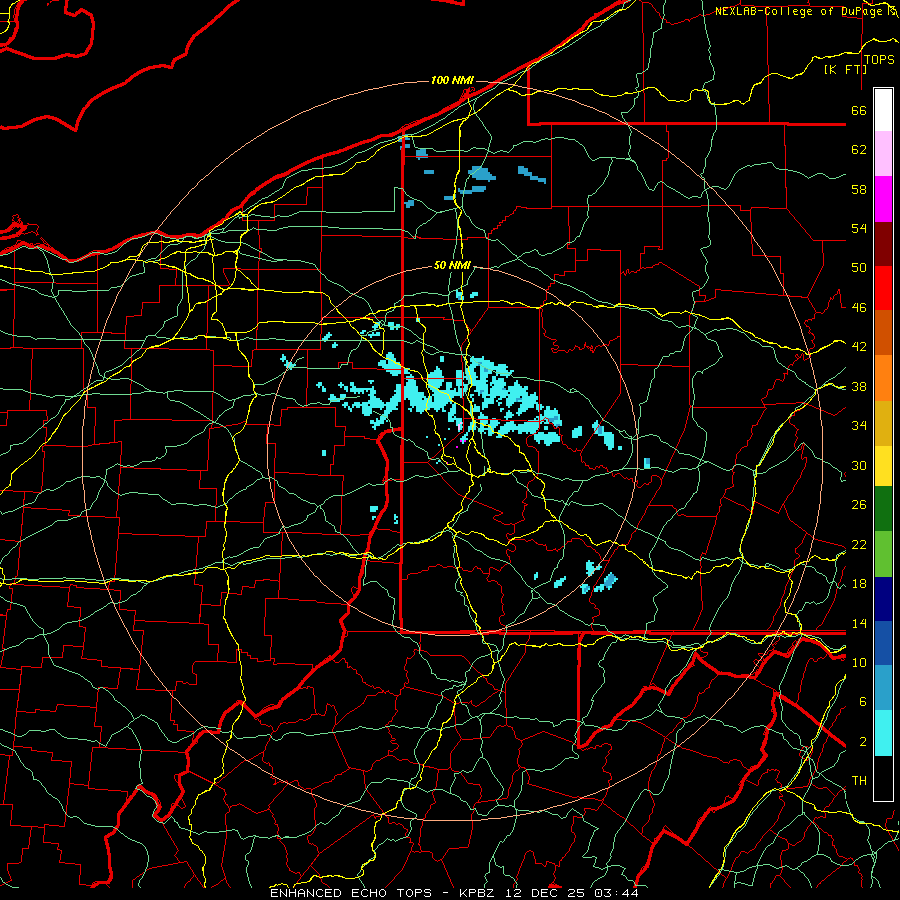Click the legend value 58
900x900 pixels.
(x=859, y=189)
